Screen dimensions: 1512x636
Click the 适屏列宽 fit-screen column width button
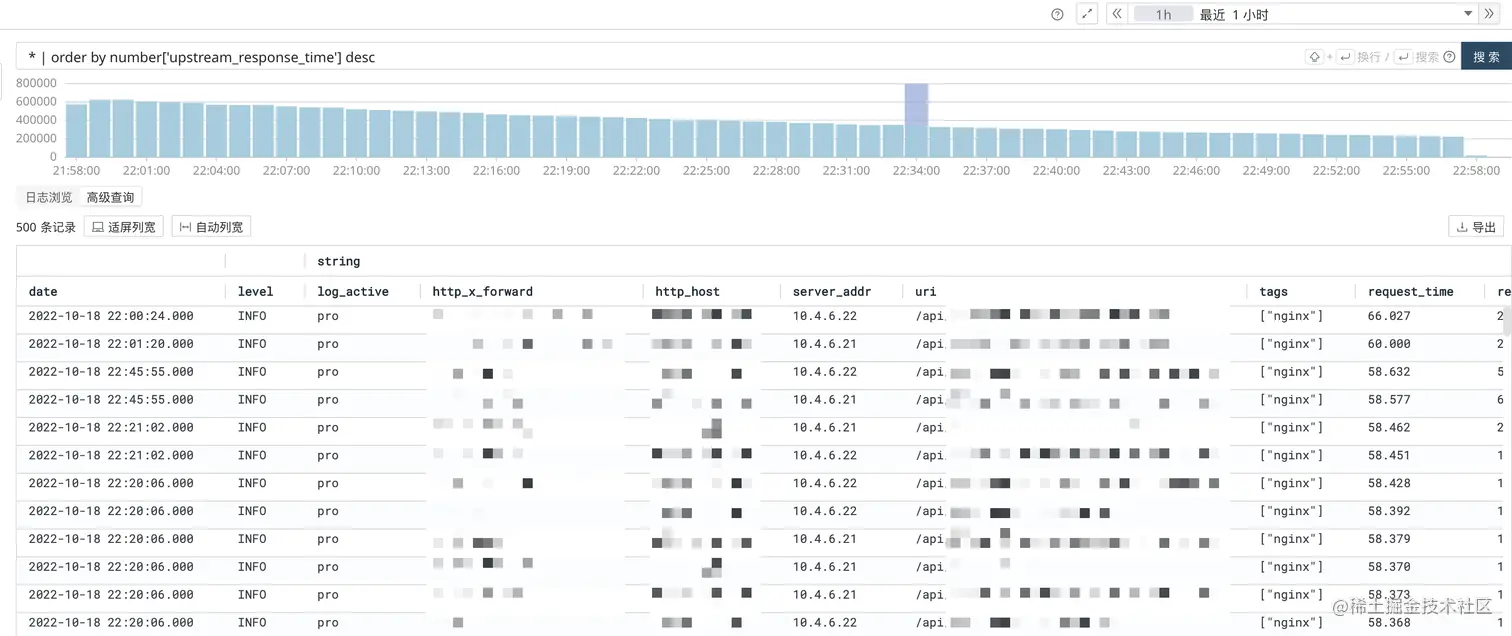(x=124, y=227)
